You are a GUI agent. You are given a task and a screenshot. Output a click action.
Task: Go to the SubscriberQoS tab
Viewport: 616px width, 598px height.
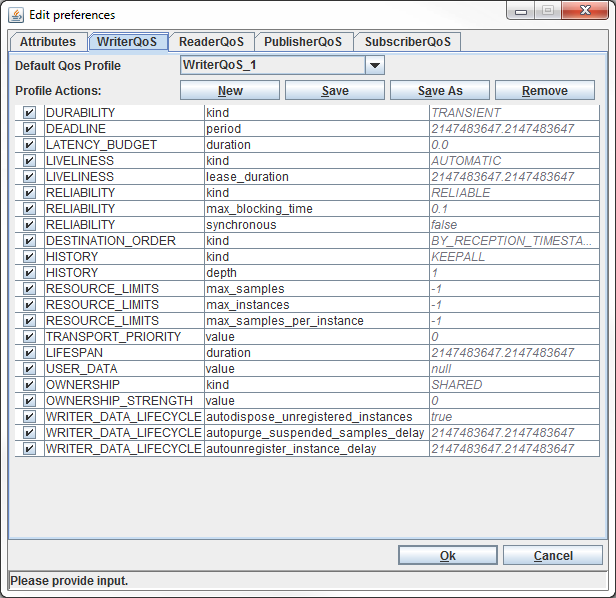(x=406, y=42)
